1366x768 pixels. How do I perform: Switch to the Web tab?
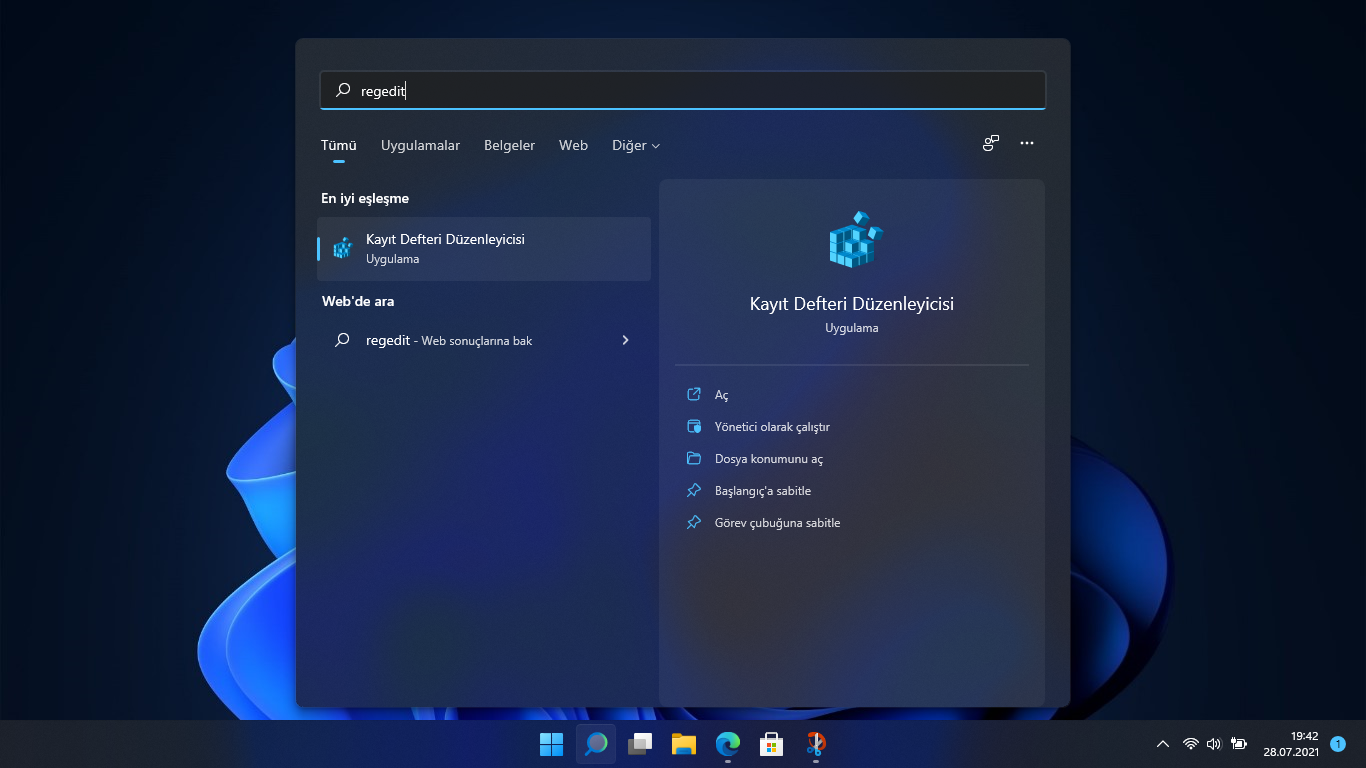(573, 145)
